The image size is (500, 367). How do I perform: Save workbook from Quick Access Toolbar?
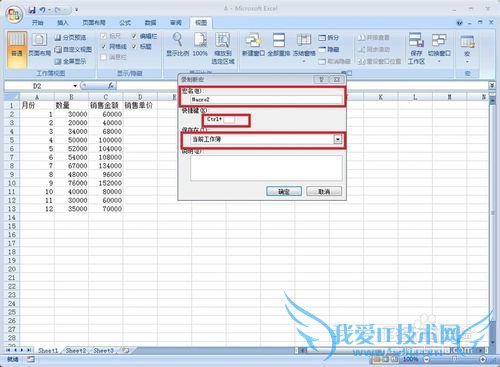coord(32,10)
